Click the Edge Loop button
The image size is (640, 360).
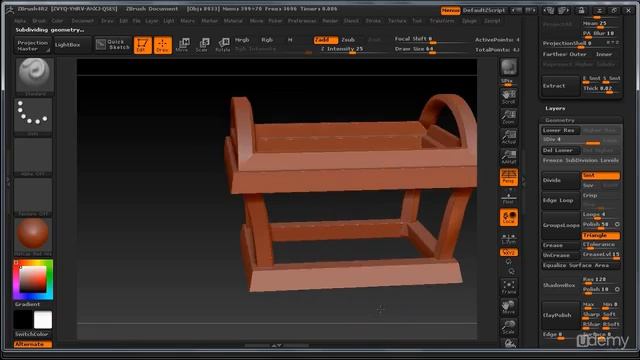pos(560,200)
